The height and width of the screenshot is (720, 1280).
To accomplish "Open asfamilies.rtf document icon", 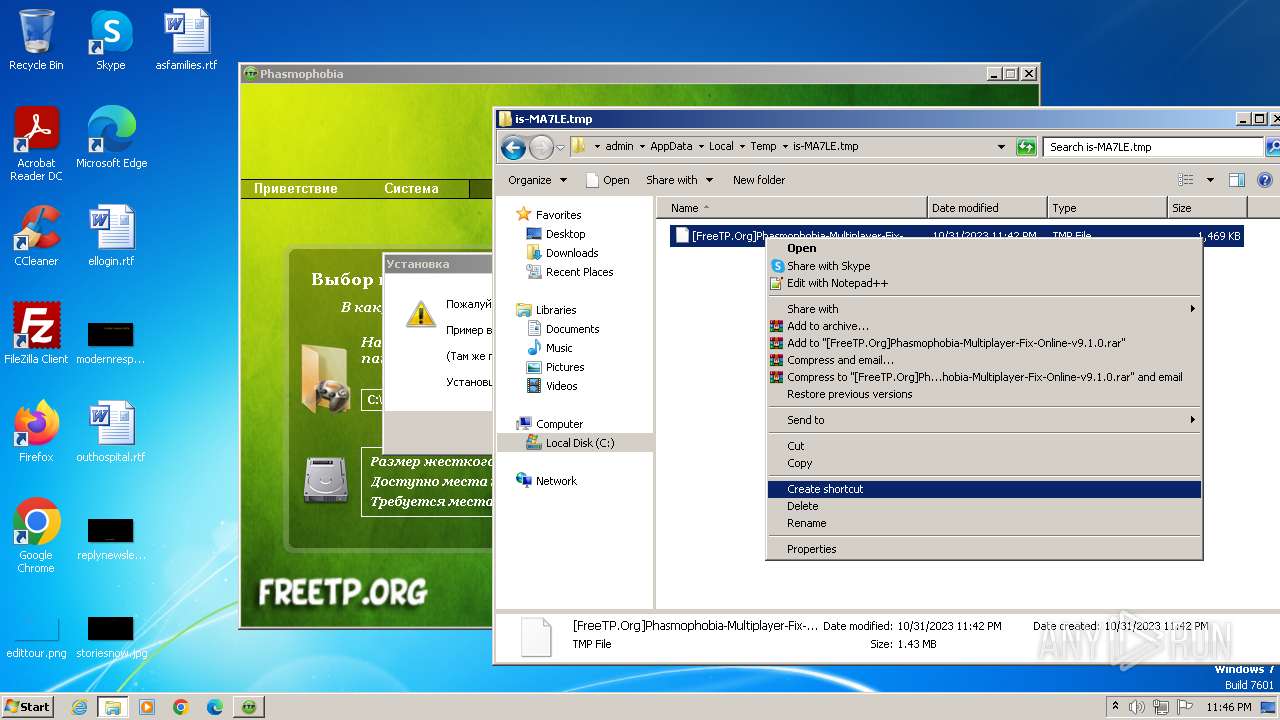I will 186,40.
